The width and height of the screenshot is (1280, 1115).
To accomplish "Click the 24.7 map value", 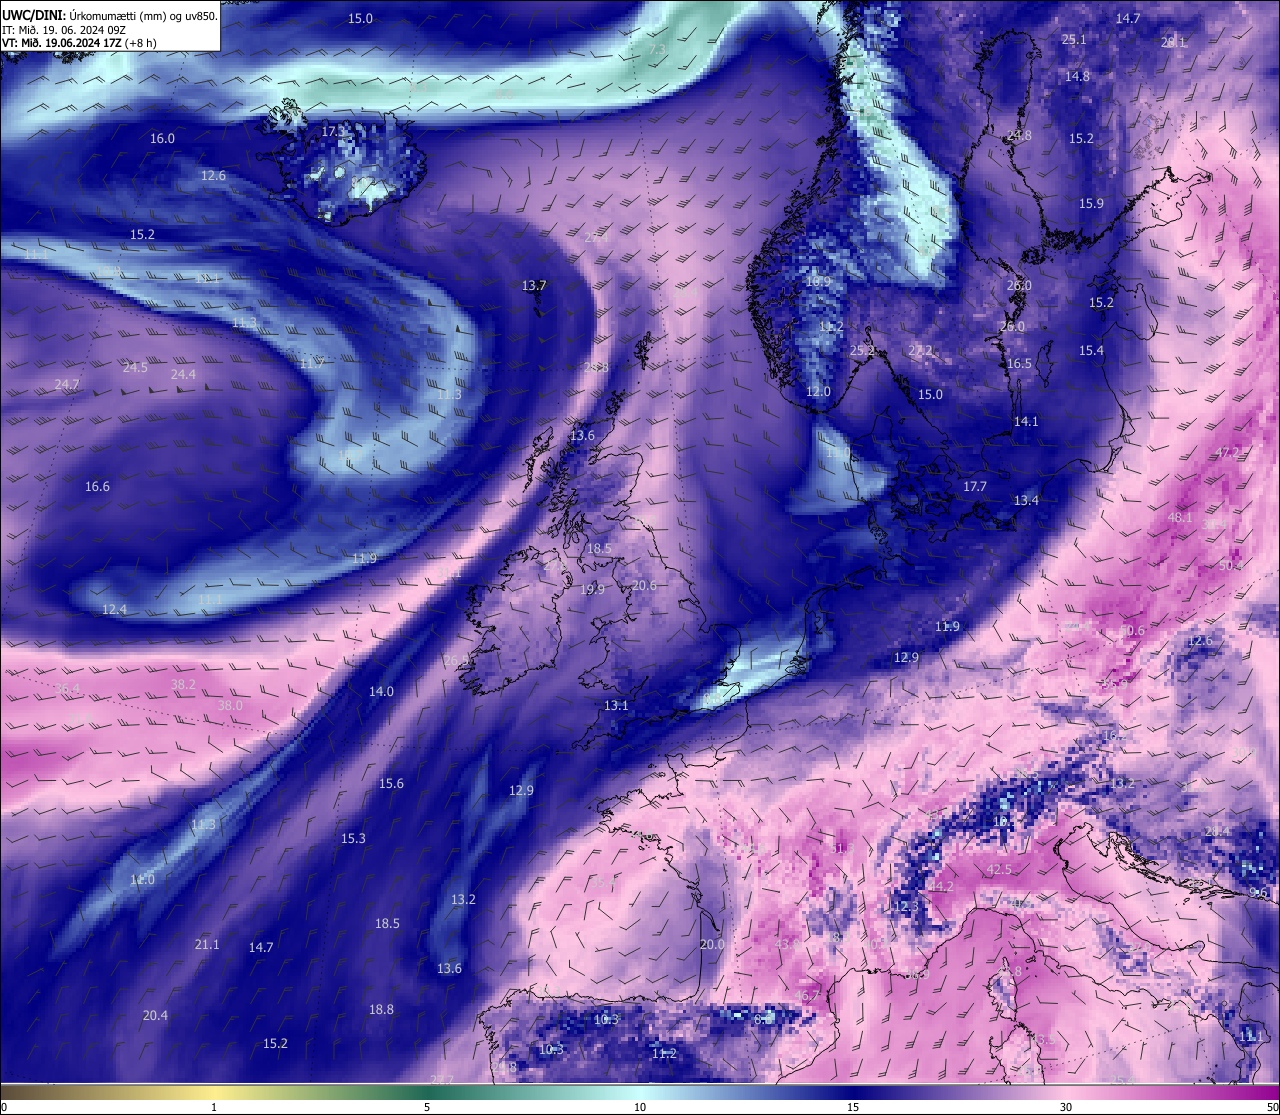I will point(67,384).
